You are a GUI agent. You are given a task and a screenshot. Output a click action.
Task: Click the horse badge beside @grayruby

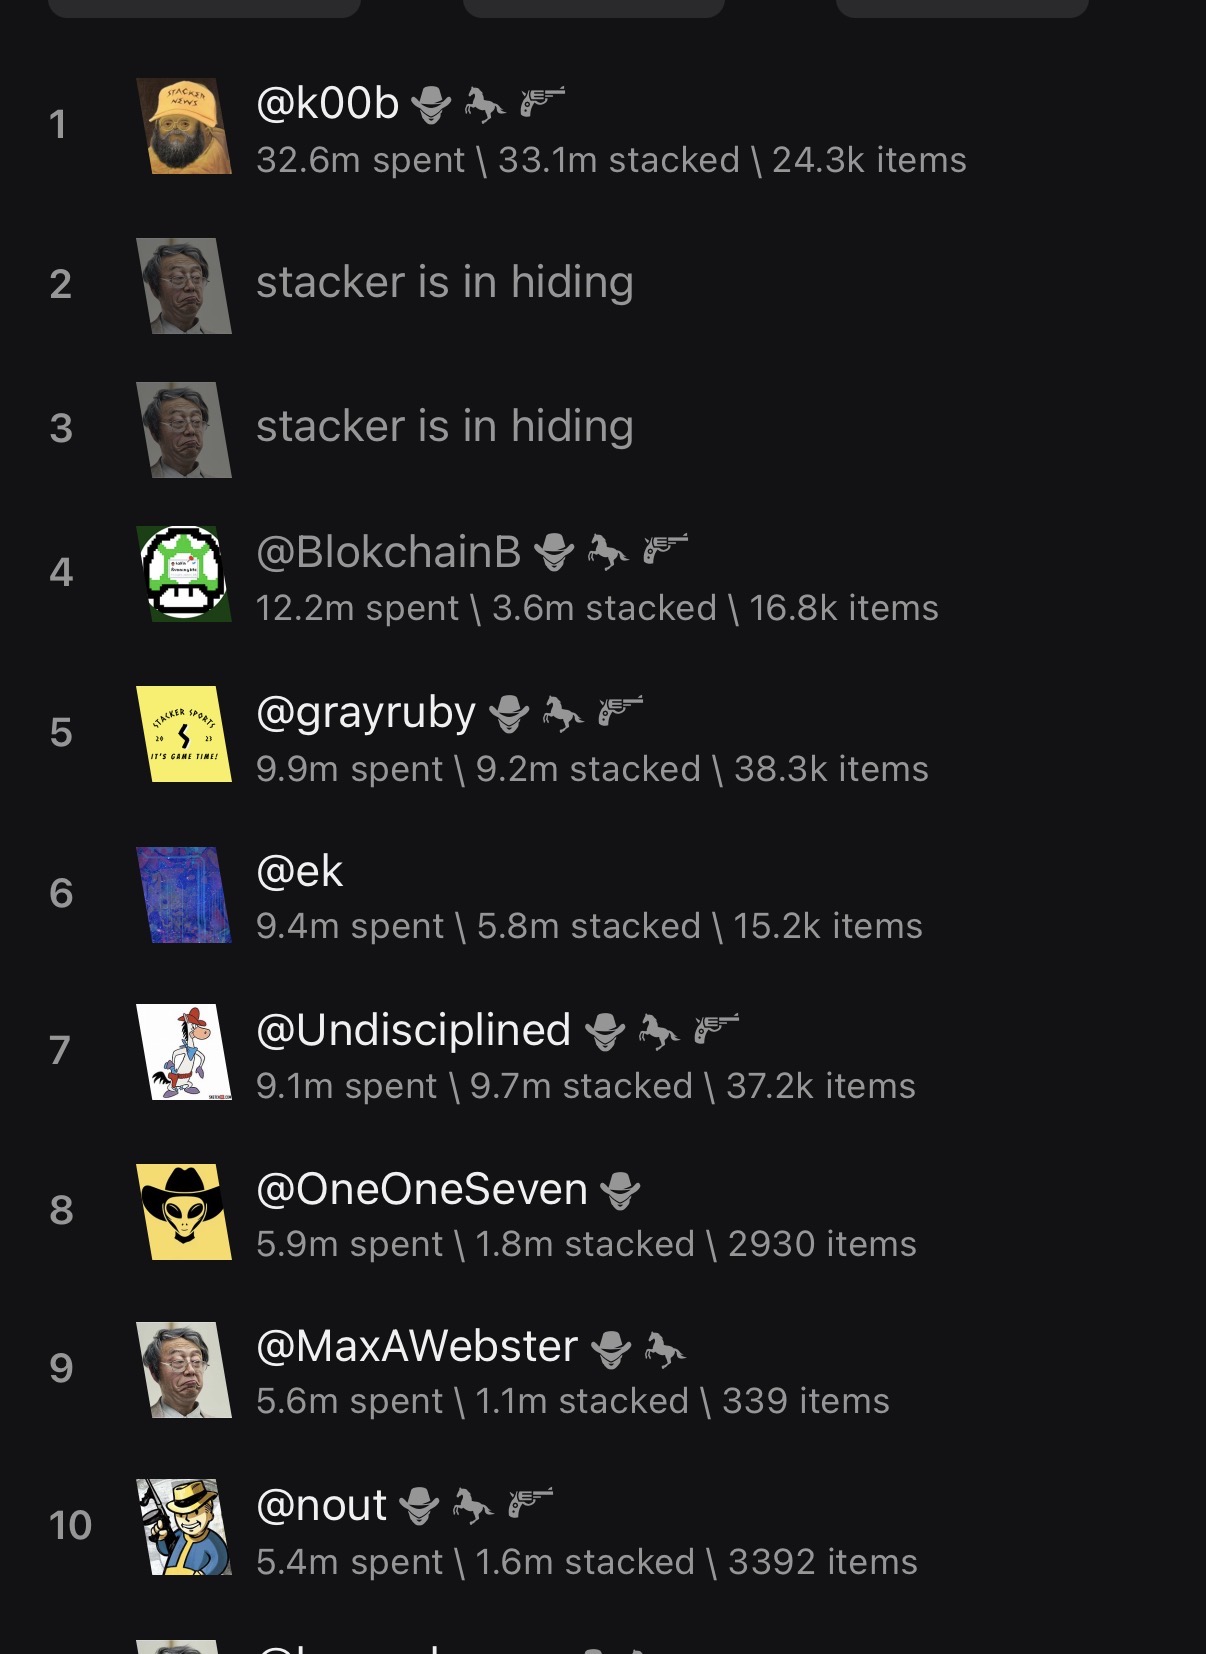(x=563, y=713)
